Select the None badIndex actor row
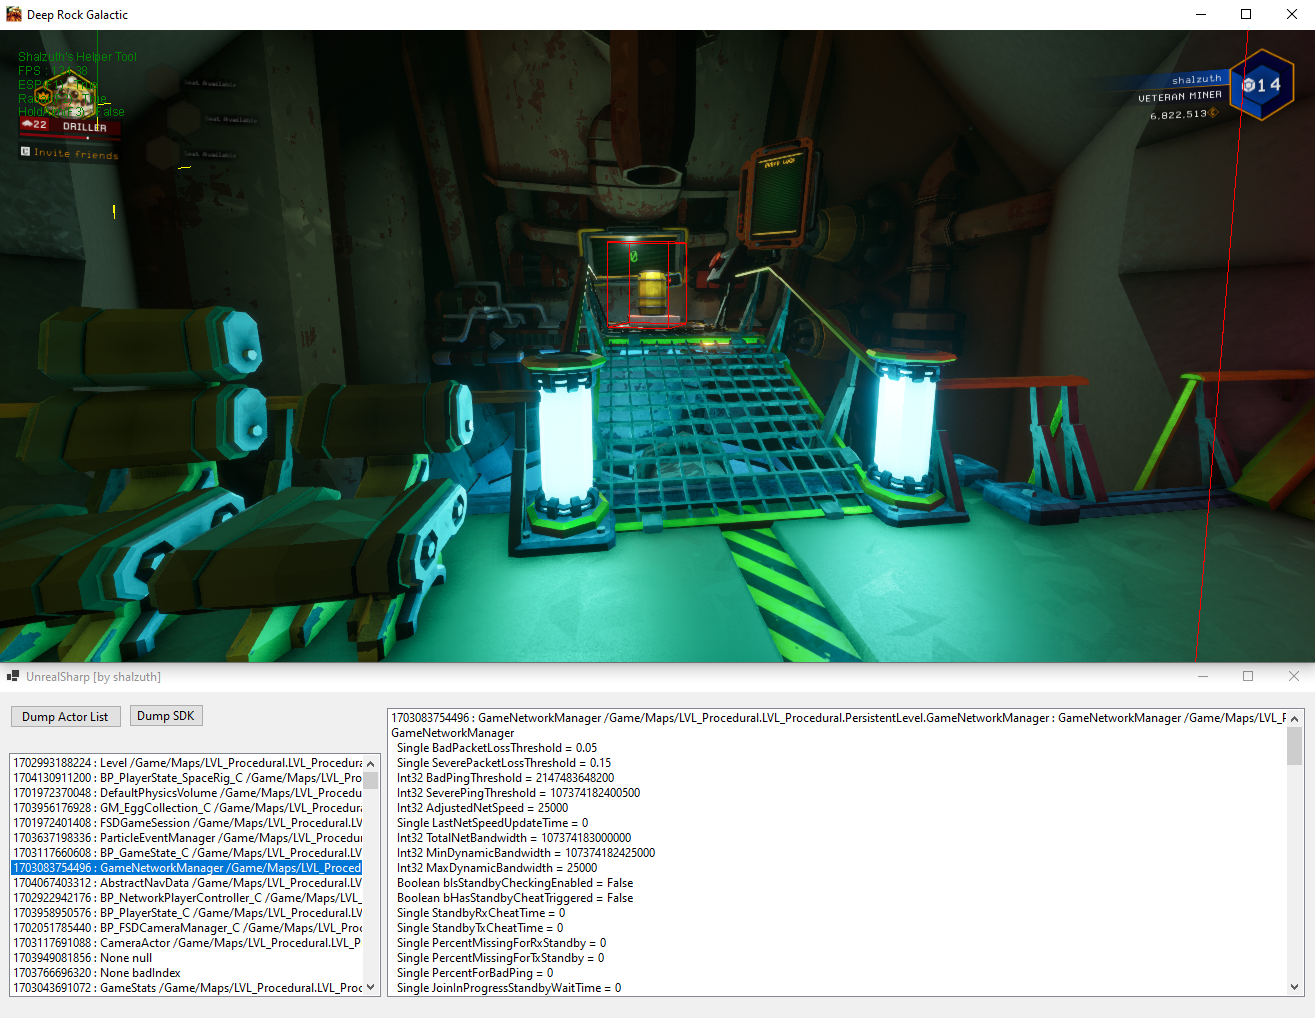Image resolution: width=1315 pixels, height=1018 pixels. pyautogui.click(x=186, y=973)
